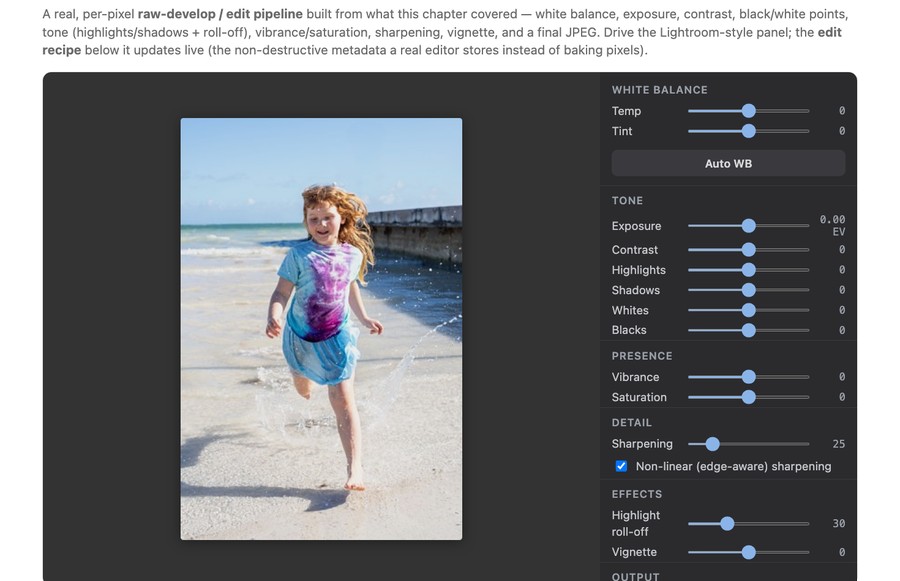Click the Vibrance slider handle
This screenshot has width=900, height=581.
748,377
